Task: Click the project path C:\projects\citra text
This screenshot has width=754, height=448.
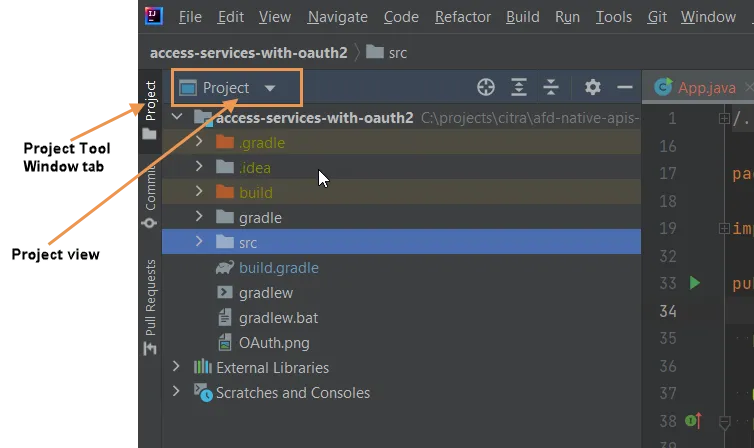Action: tap(530, 118)
